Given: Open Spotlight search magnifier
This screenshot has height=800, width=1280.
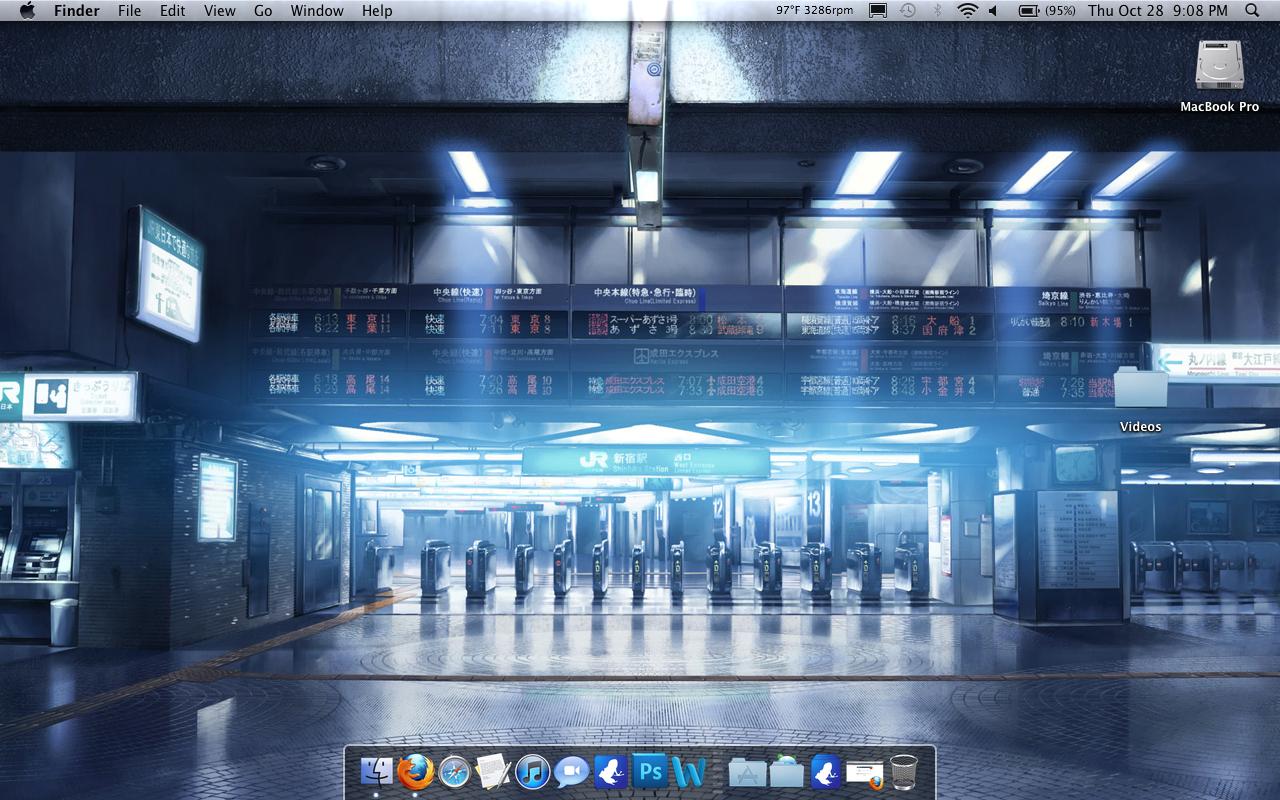Looking at the screenshot, I should (1253, 10).
